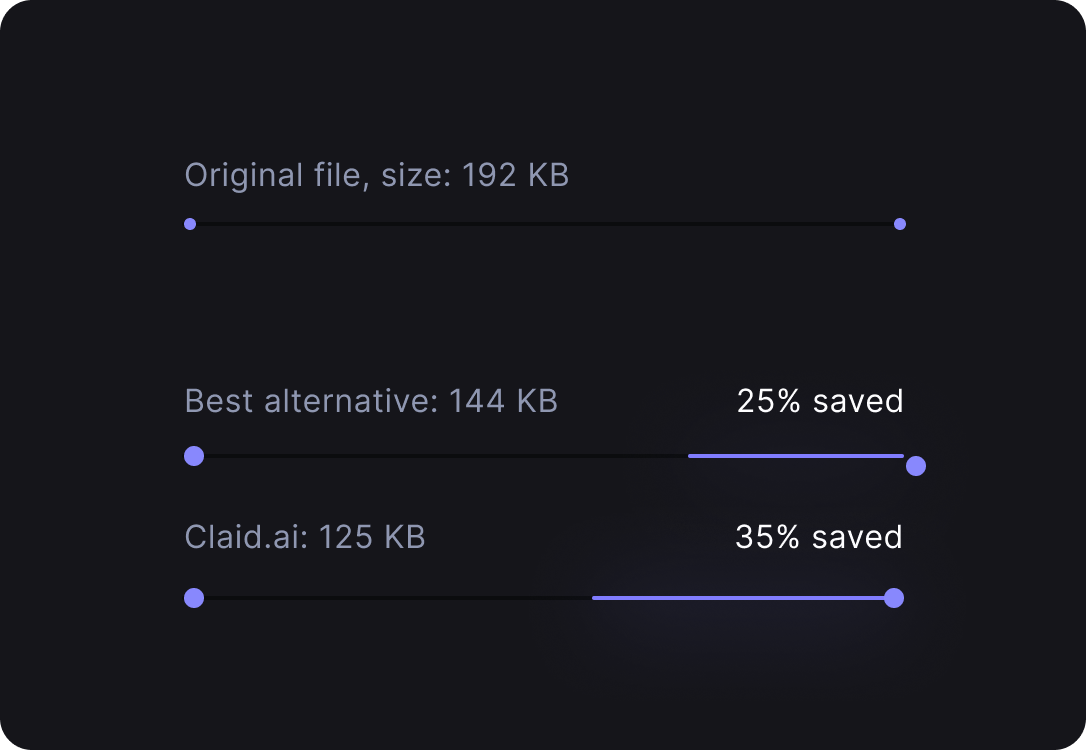The width and height of the screenshot is (1086, 750).
Task: Click left endpoint dot of Original file bar
Action: click(190, 224)
